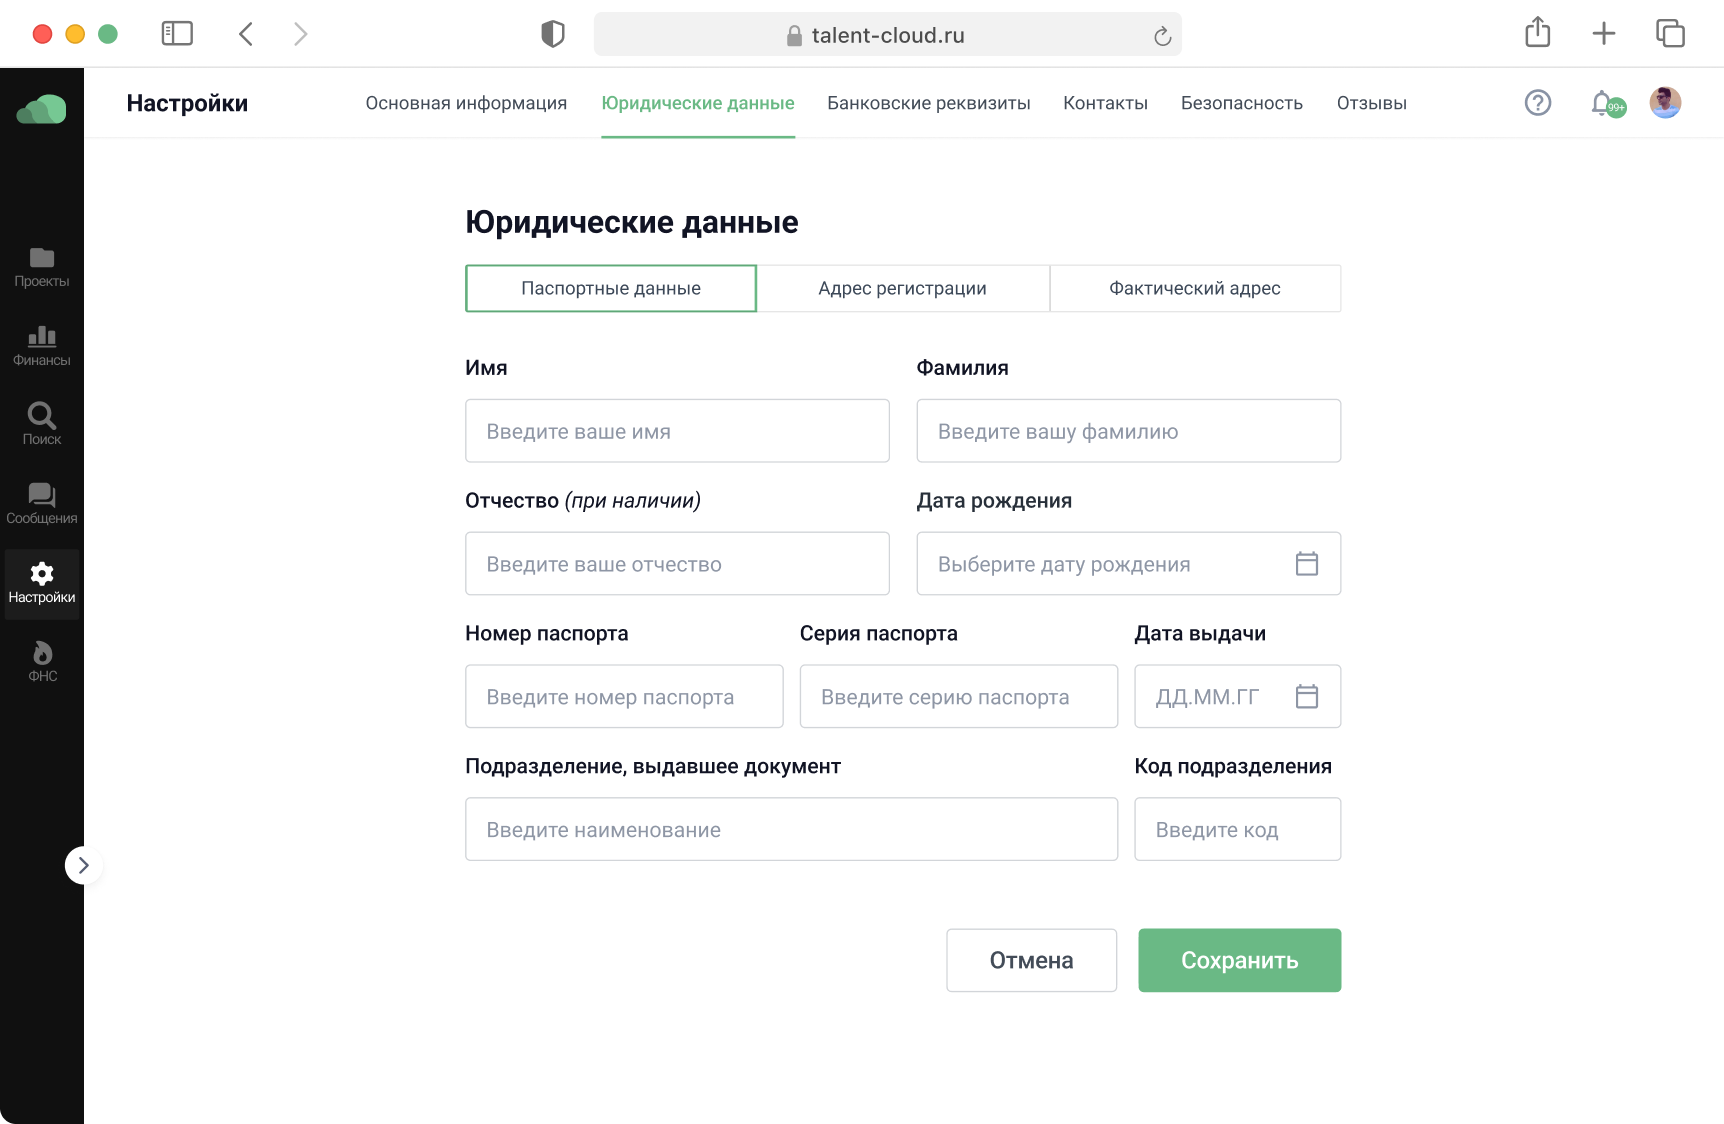Switch to Безопасность tab

(x=1241, y=103)
